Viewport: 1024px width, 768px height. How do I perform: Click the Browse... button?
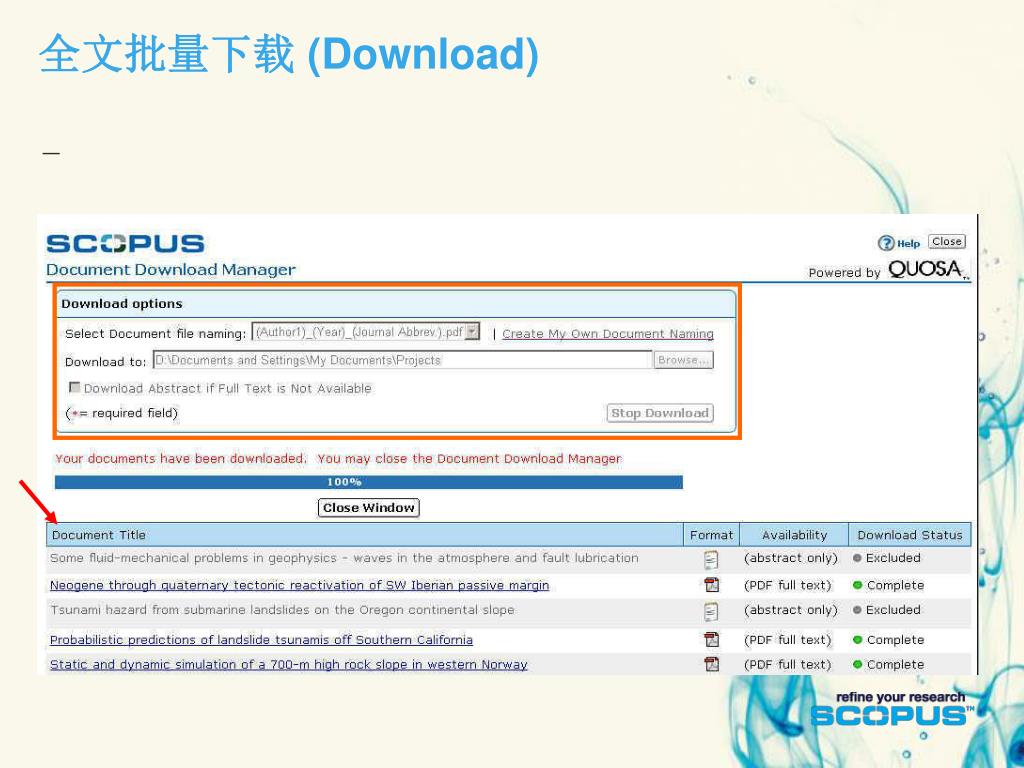click(x=683, y=360)
